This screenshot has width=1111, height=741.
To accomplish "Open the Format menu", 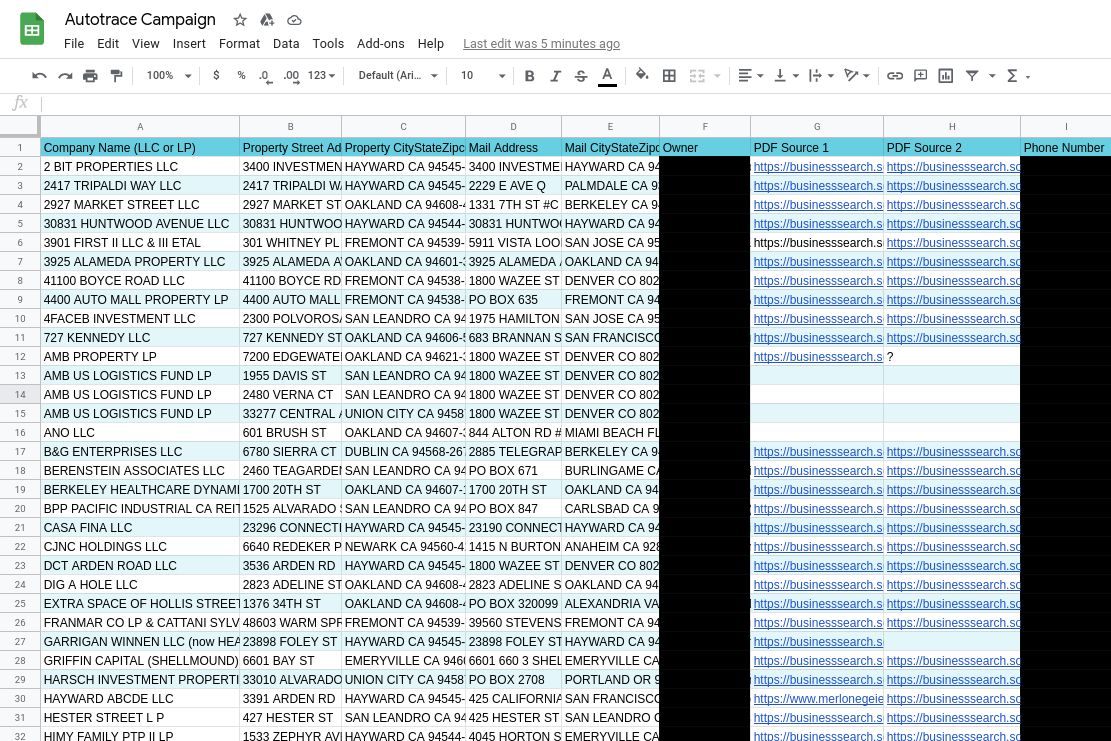I will coord(239,44).
